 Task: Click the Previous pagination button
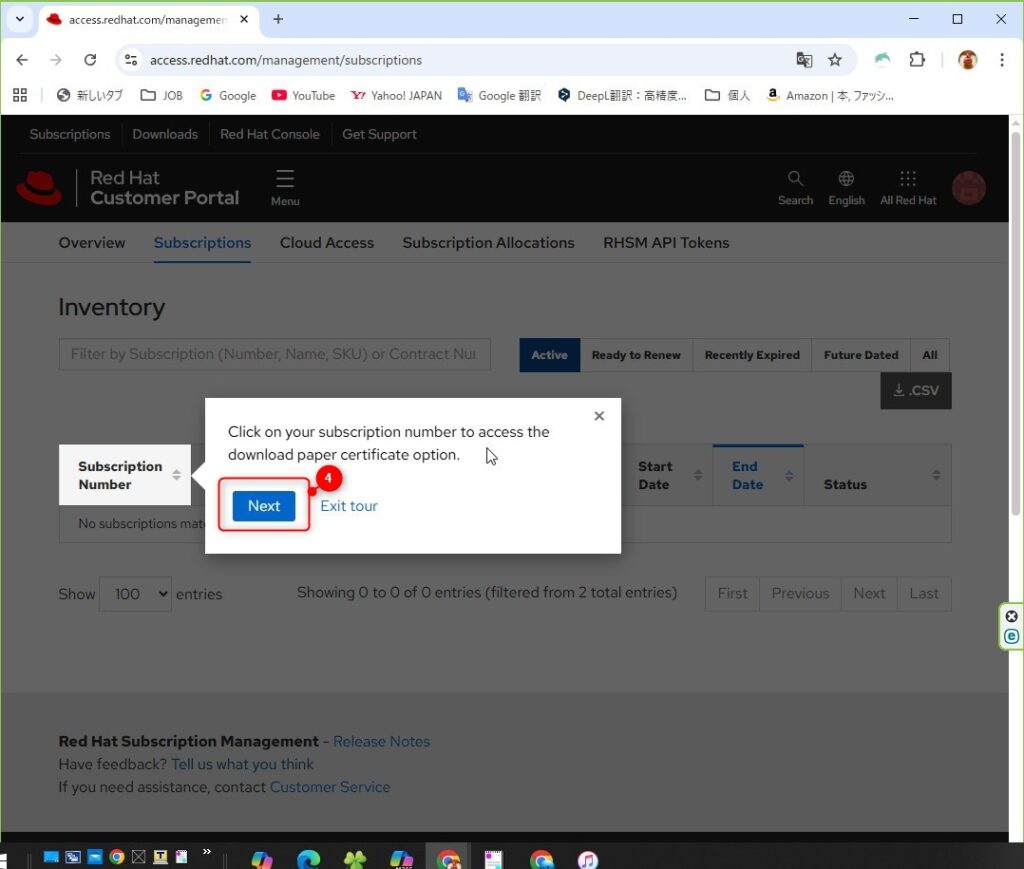click(x=800, y=593)
